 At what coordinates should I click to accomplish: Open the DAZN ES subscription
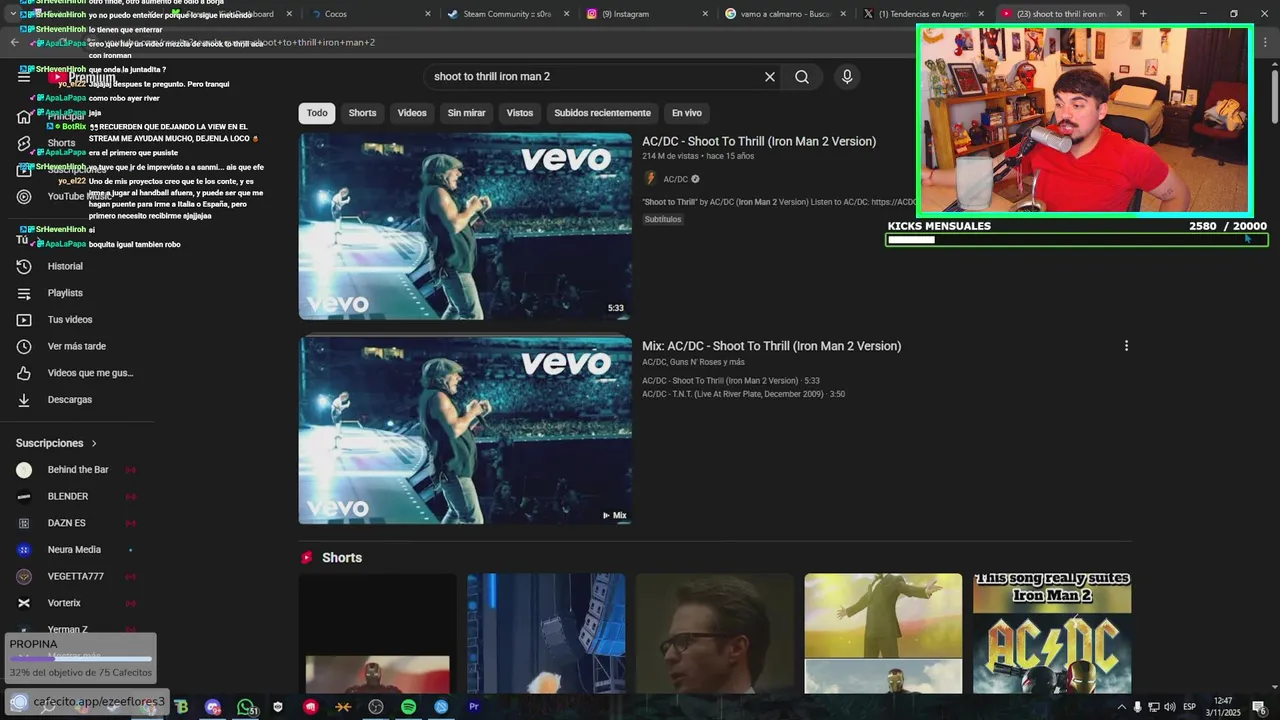[66, 523]
